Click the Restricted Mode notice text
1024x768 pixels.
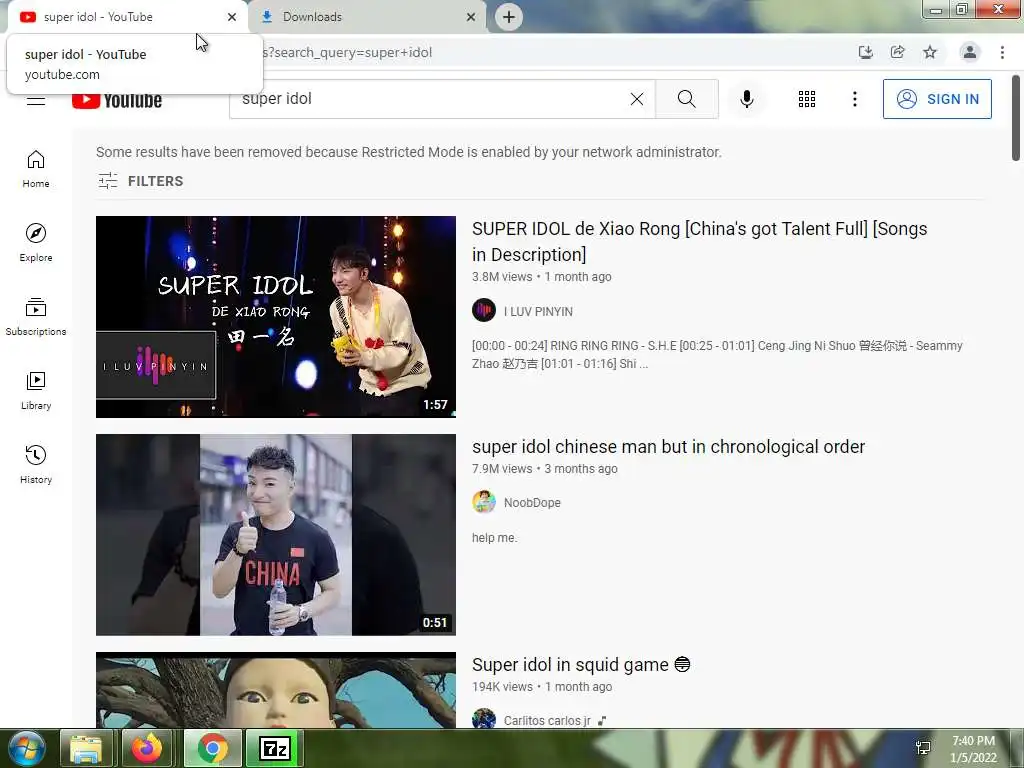point(409,152)
